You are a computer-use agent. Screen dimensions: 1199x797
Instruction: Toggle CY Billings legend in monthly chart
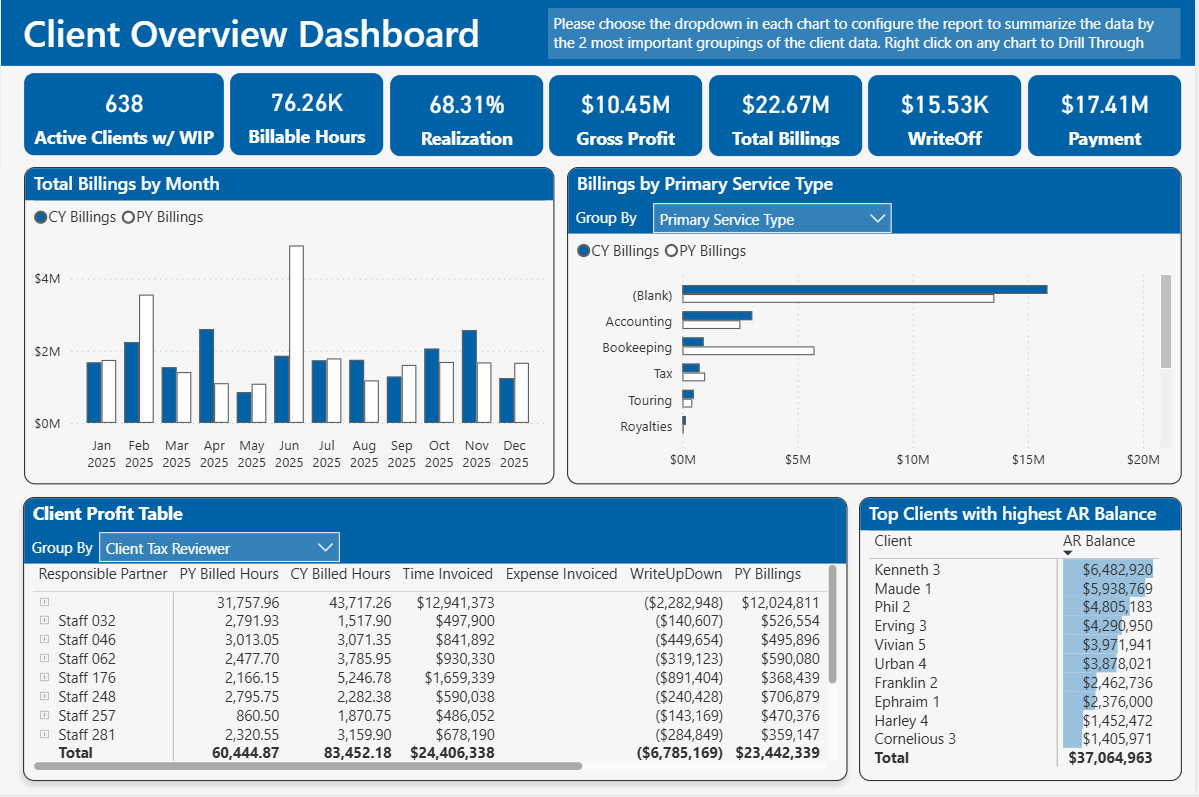75,217
